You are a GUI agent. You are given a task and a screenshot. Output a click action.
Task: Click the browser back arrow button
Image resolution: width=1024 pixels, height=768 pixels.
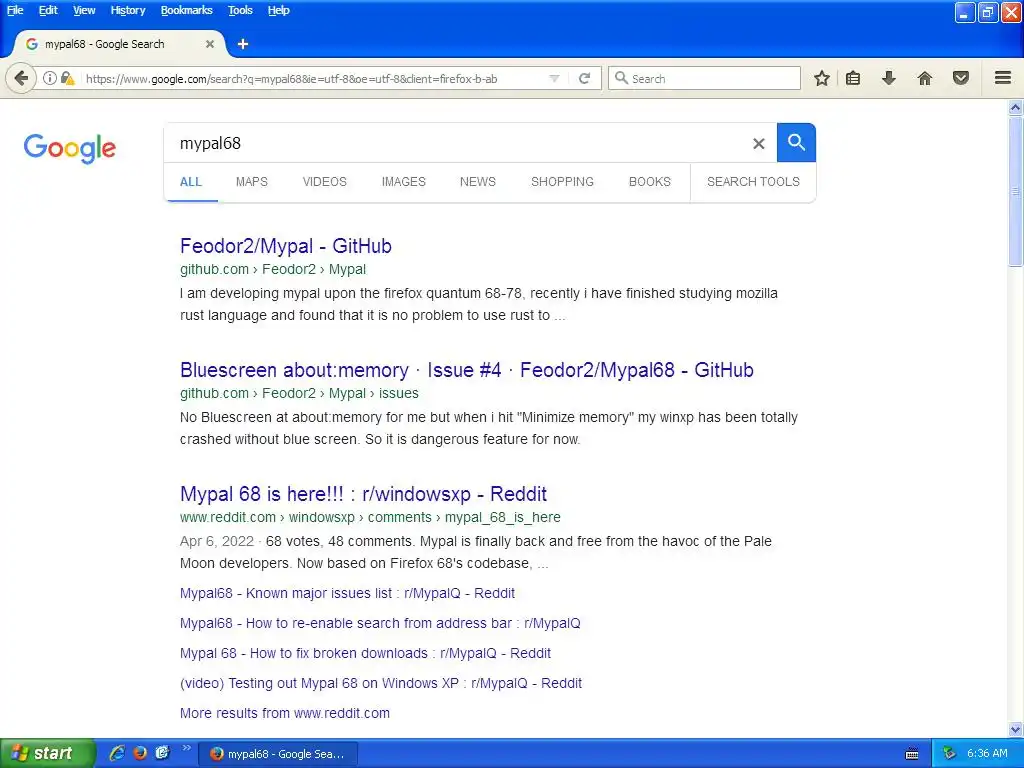point(21,79)
